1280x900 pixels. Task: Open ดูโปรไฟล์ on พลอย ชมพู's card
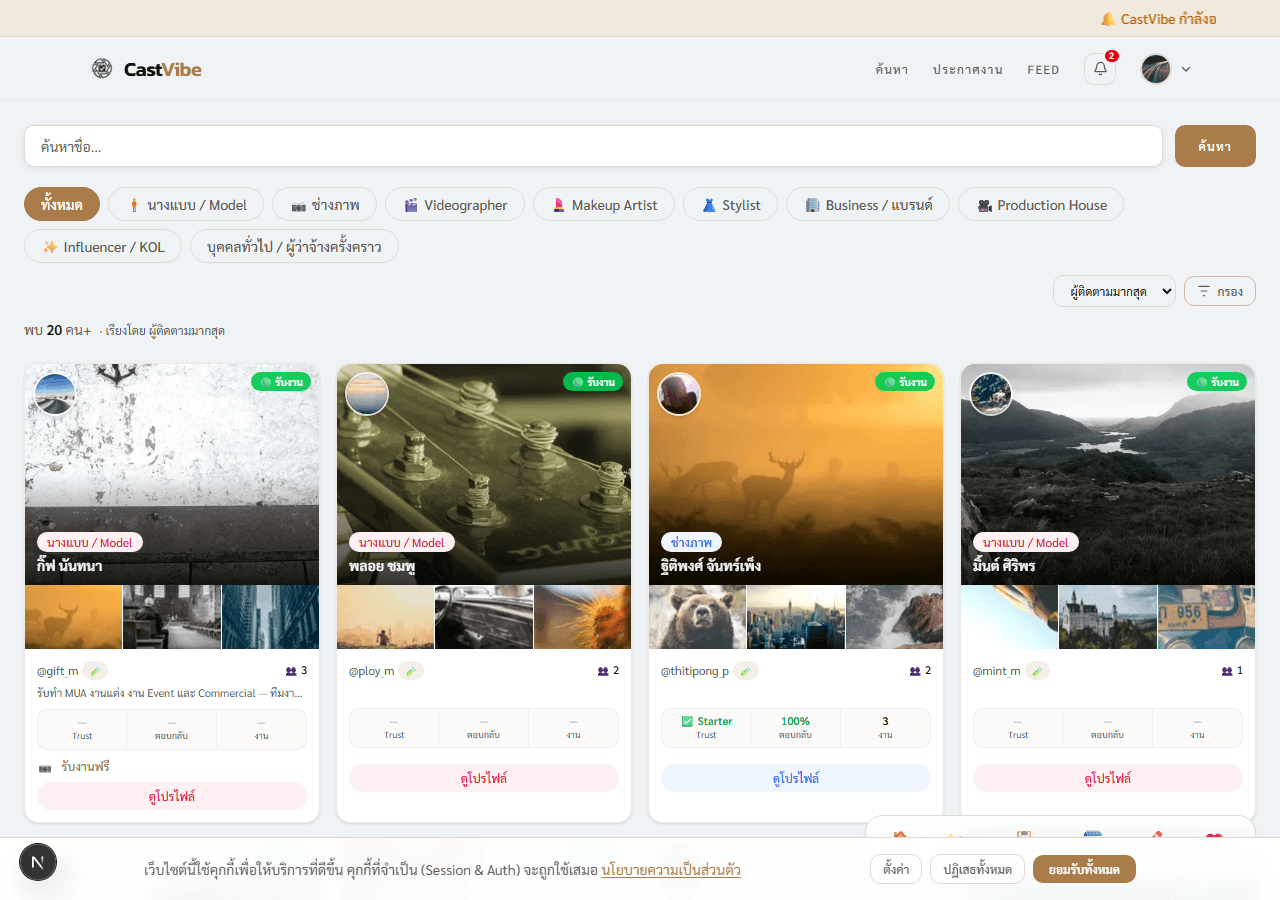click(x=484, y=778)
